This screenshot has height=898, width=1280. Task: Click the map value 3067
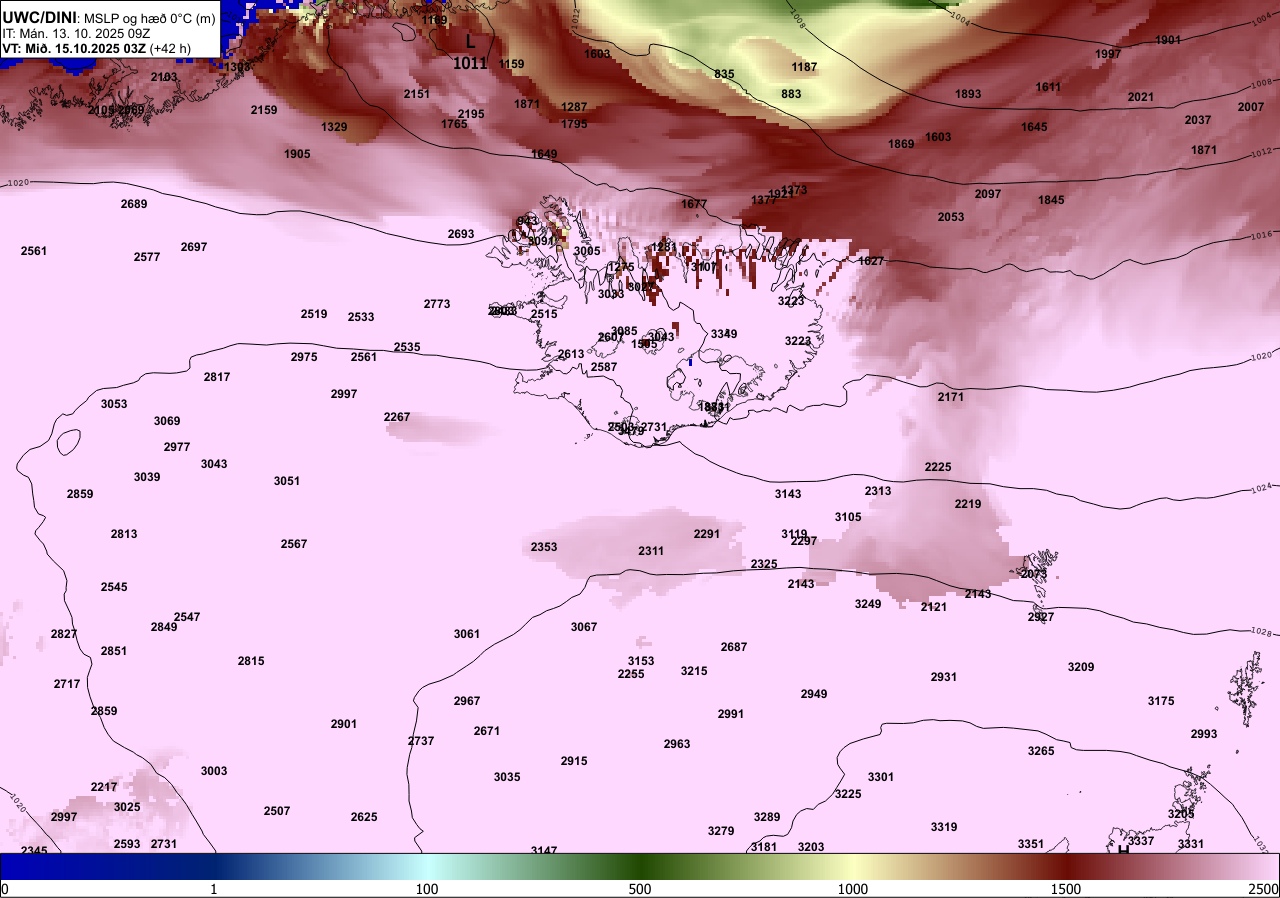(x=584, y=627)
